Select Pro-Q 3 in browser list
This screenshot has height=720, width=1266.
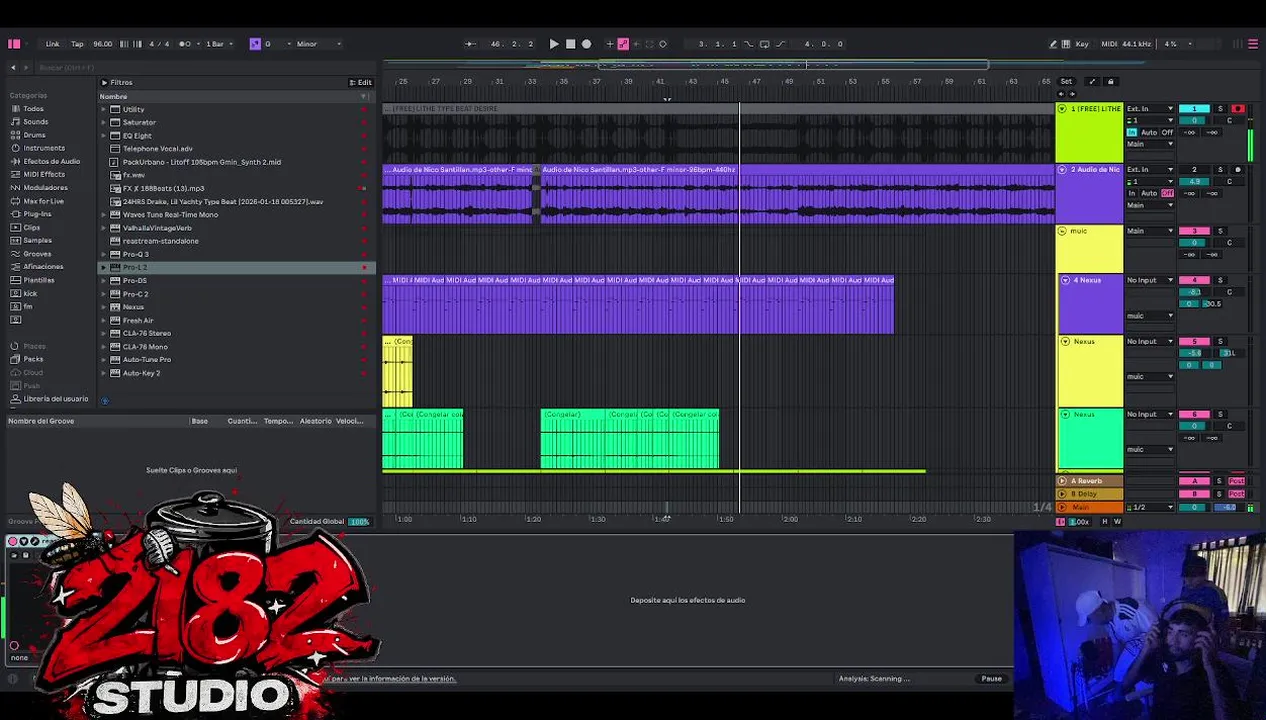[x=235, y=254]
